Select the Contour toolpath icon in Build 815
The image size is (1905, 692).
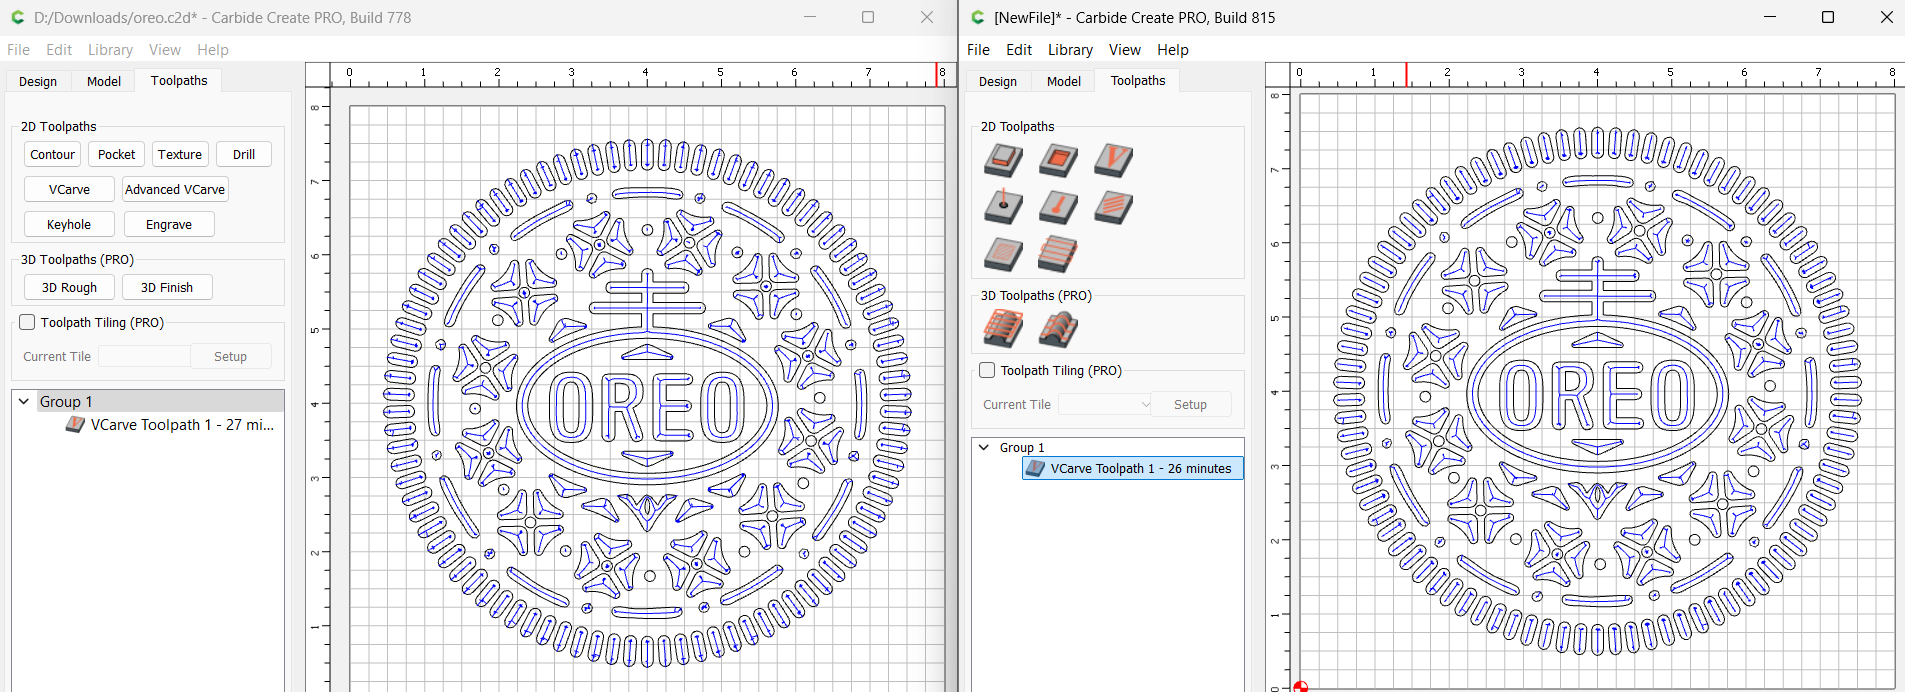[1003, 160]
